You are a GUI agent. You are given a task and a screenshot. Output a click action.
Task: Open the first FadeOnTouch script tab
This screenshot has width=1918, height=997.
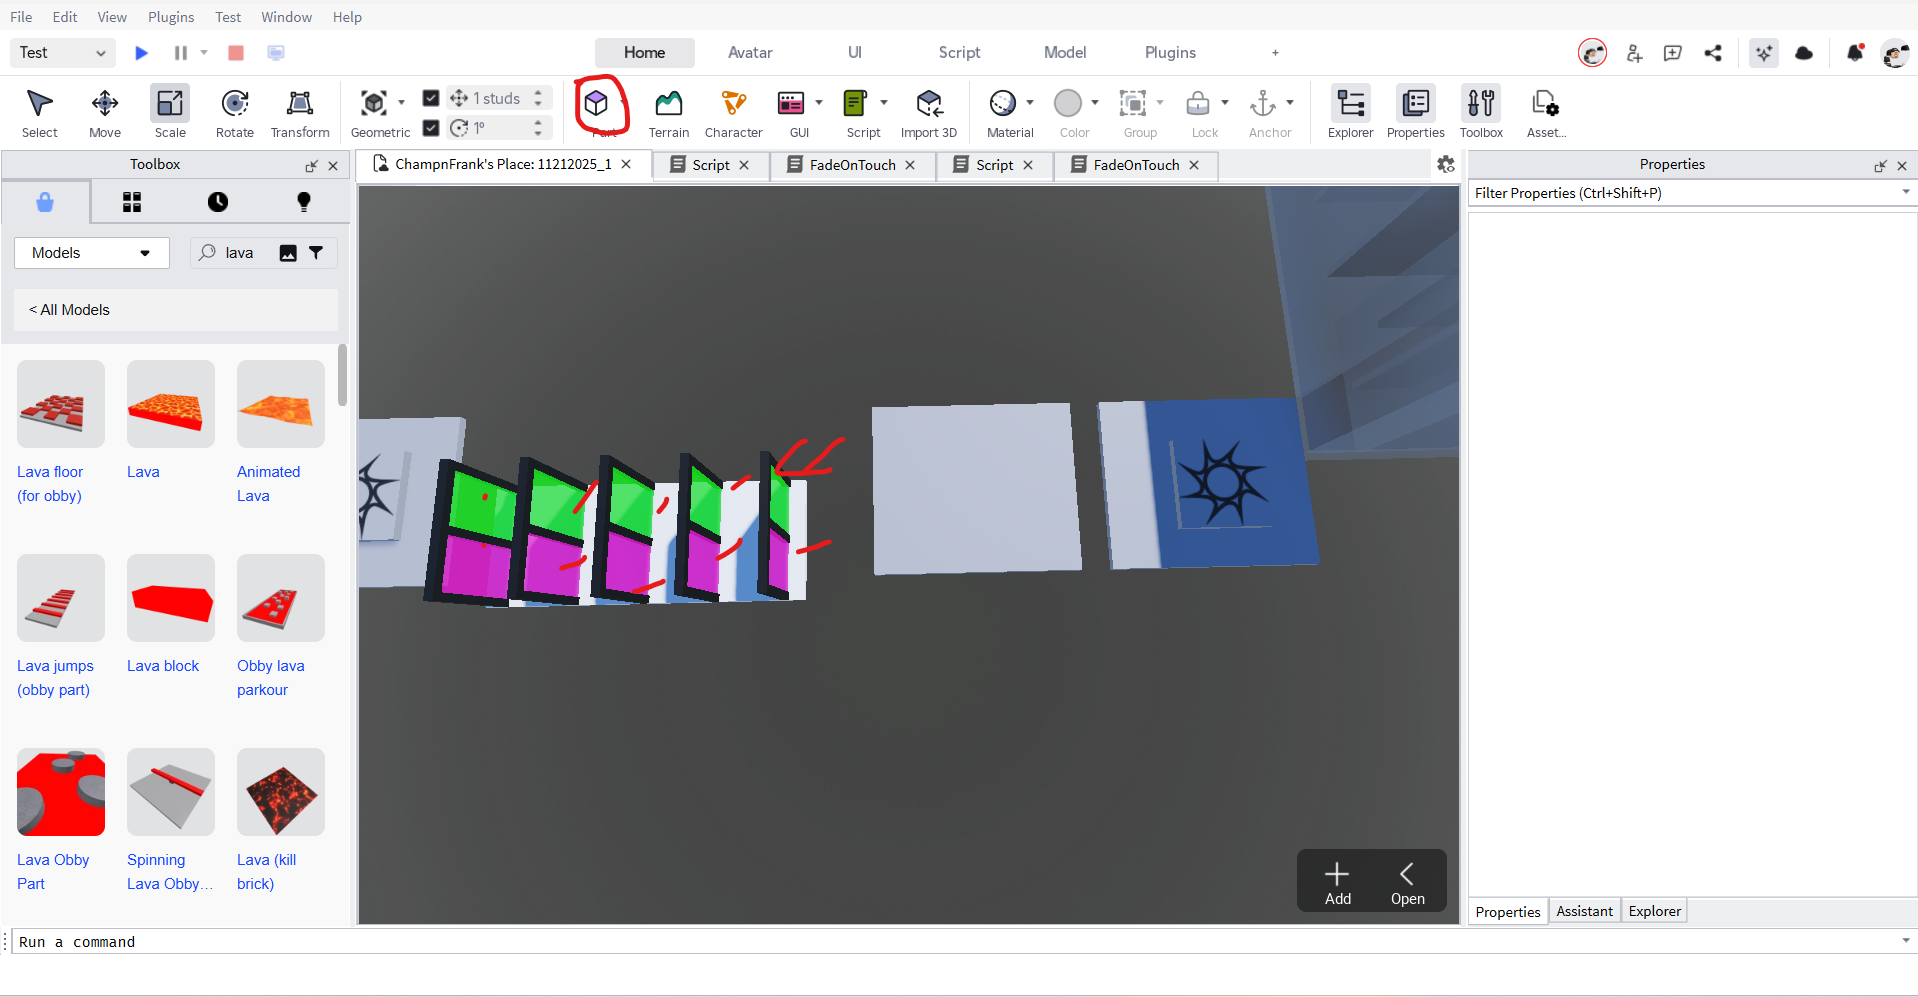point(853,165)
